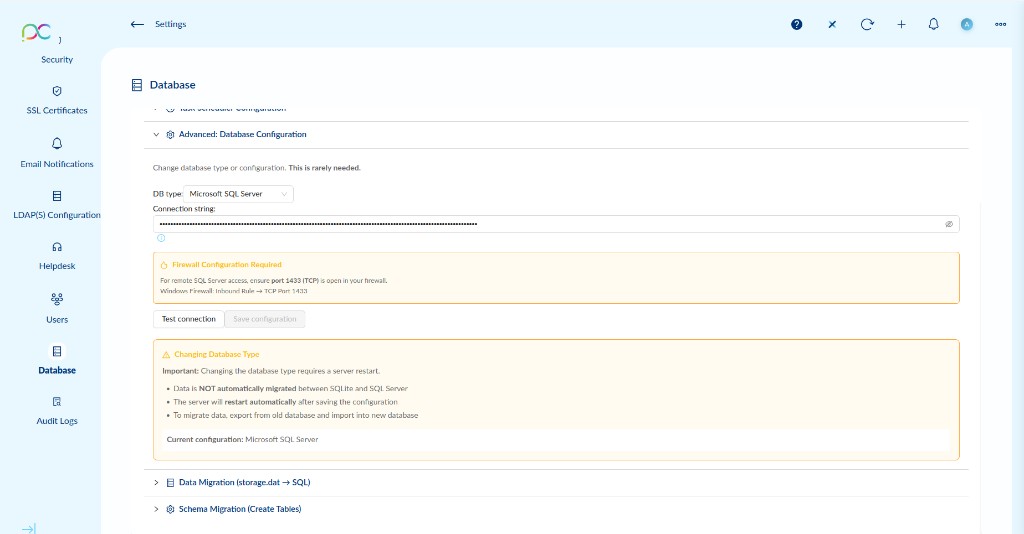Click the 'Current configuration: Microsoft SQL Server' text
The width and height of the screenshot is (1024, 534).
pyautogui.click(x=242, y=439)
